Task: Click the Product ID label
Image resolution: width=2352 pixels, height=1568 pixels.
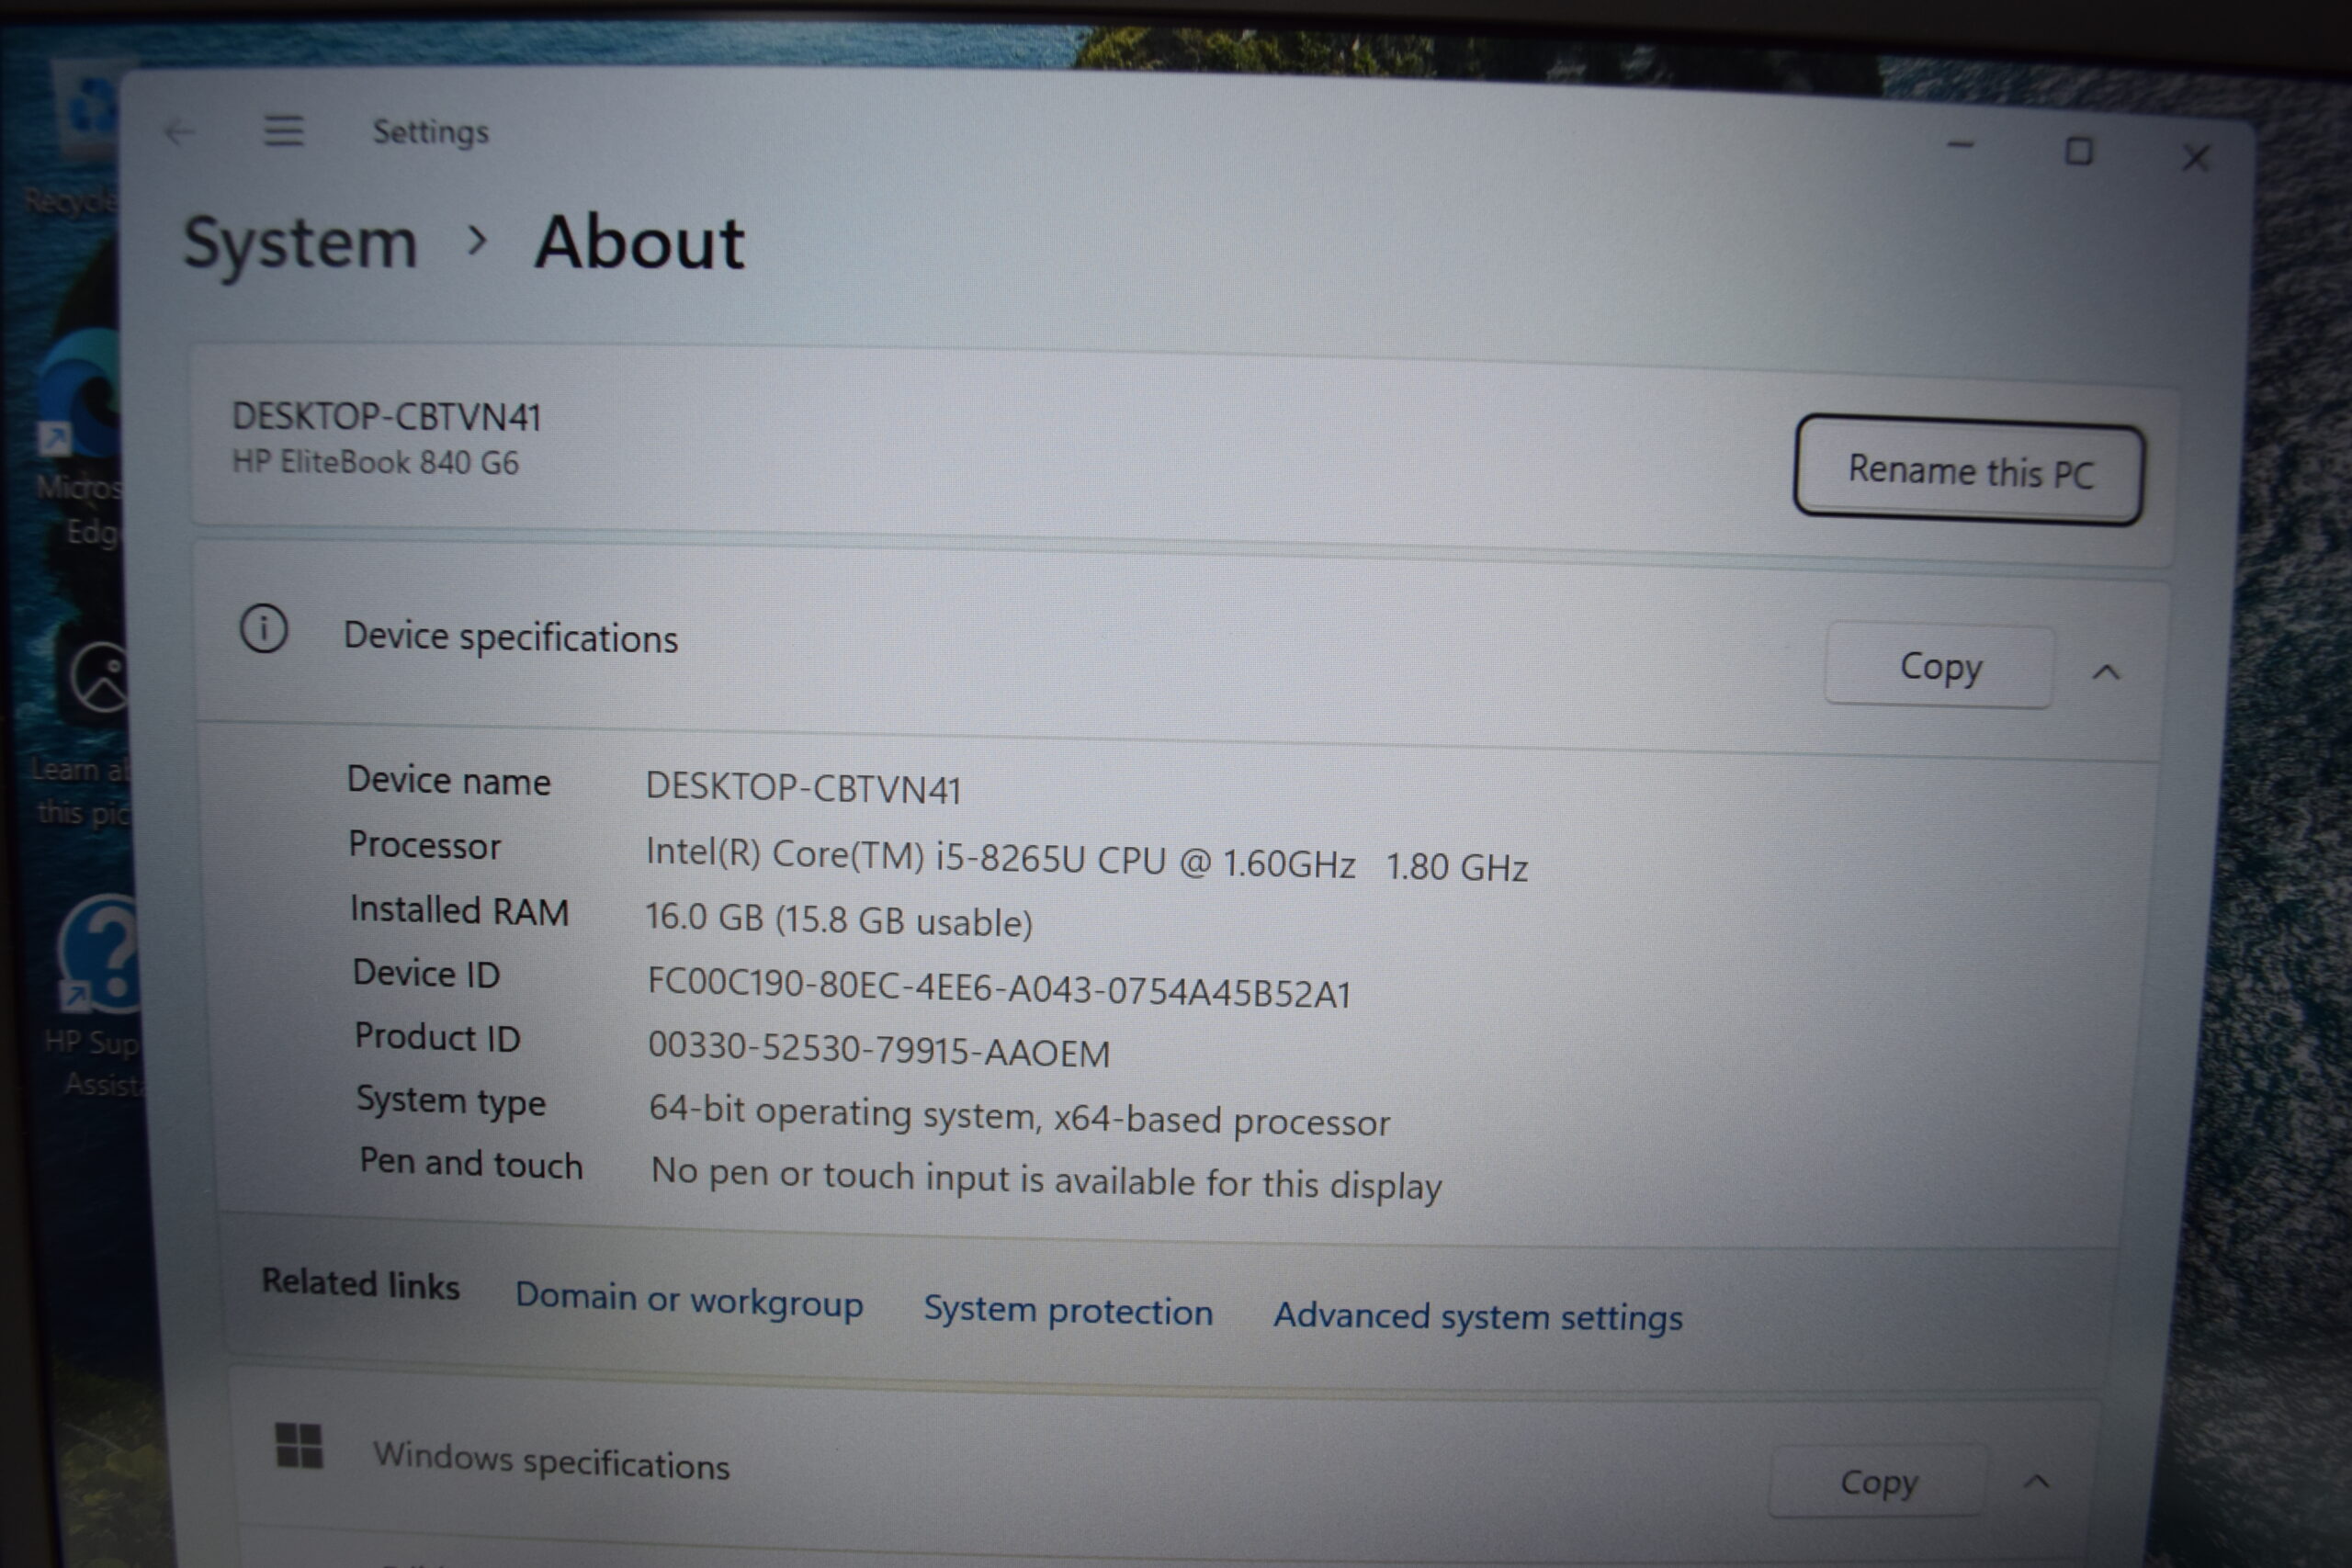Action: coord(437,1037)
